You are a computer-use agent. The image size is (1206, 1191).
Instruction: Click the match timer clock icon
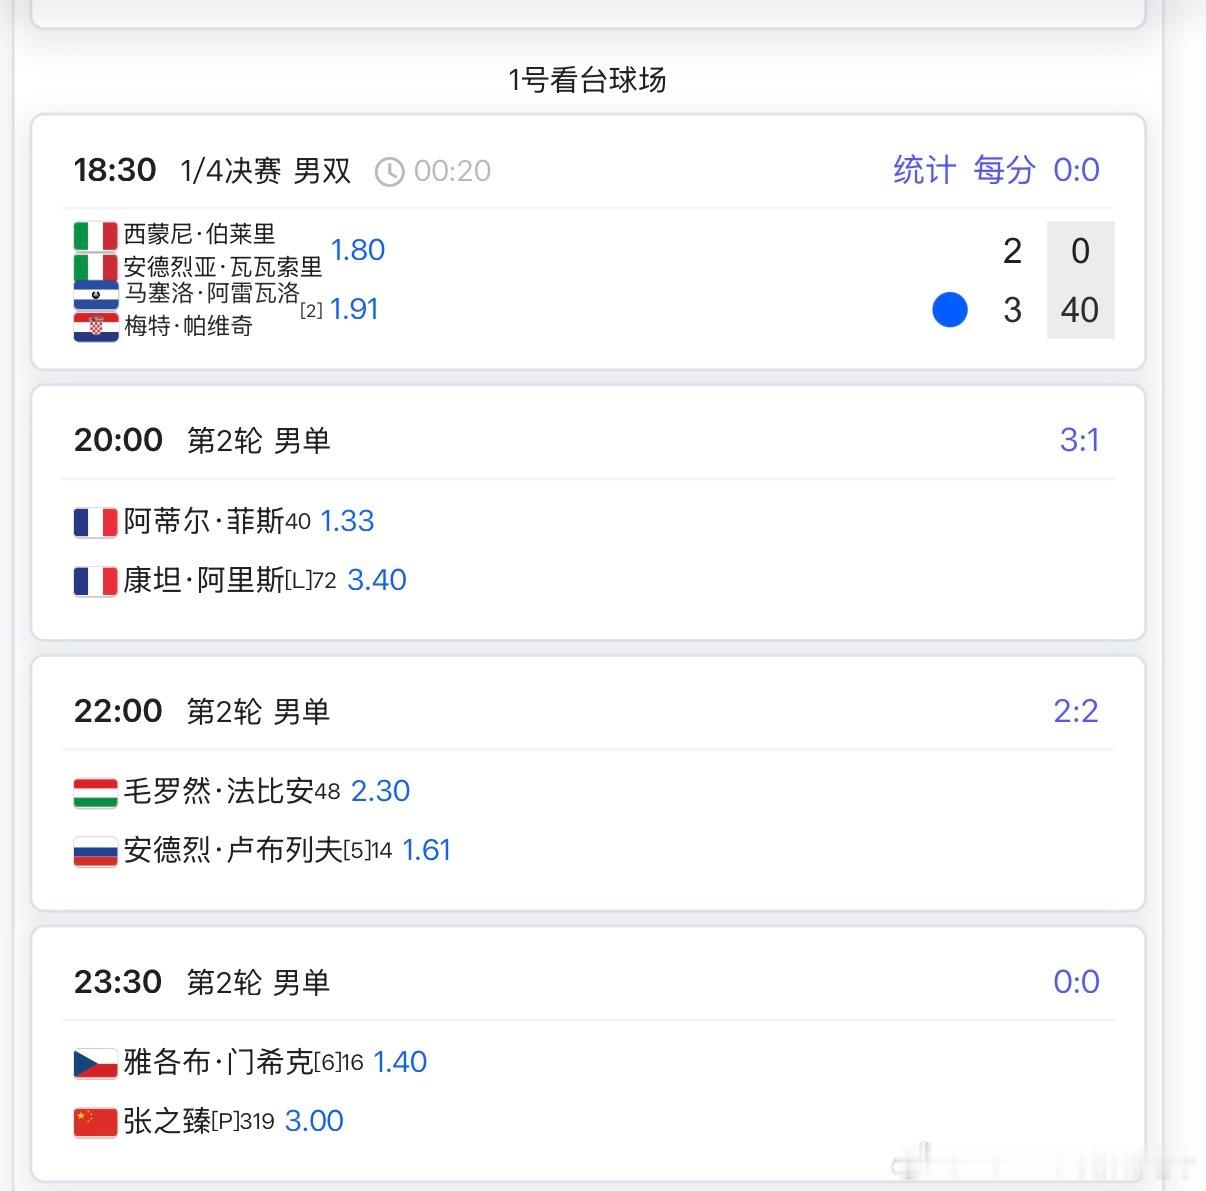coord(391,170)
